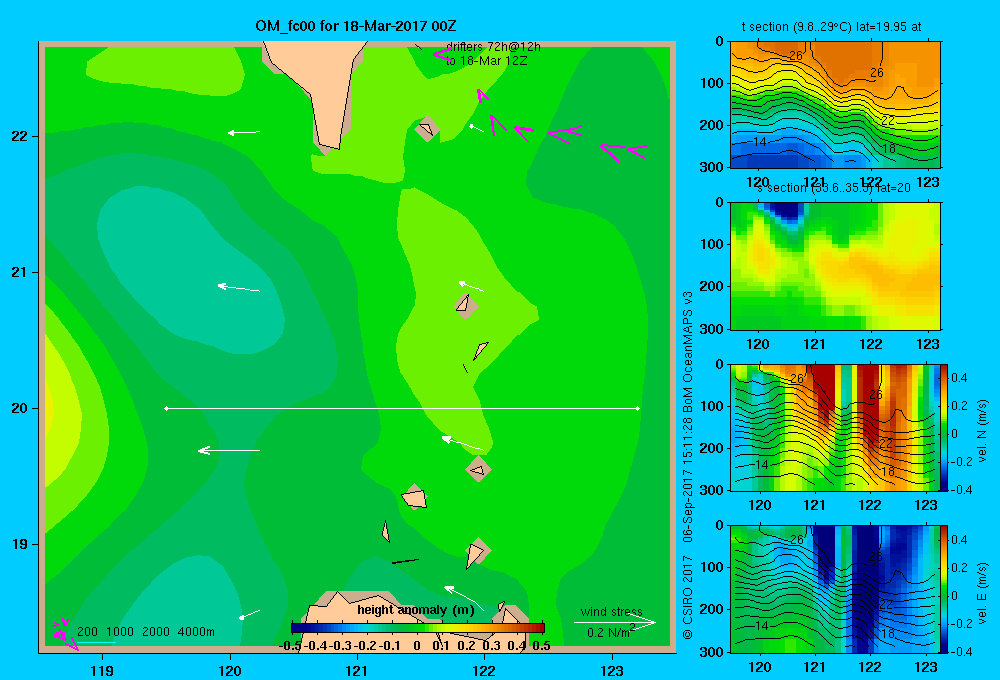This screenshot has height=680, width=1000.
Task: Select the 'height anomaly (m)' label
Action: (x=416, y=610)
